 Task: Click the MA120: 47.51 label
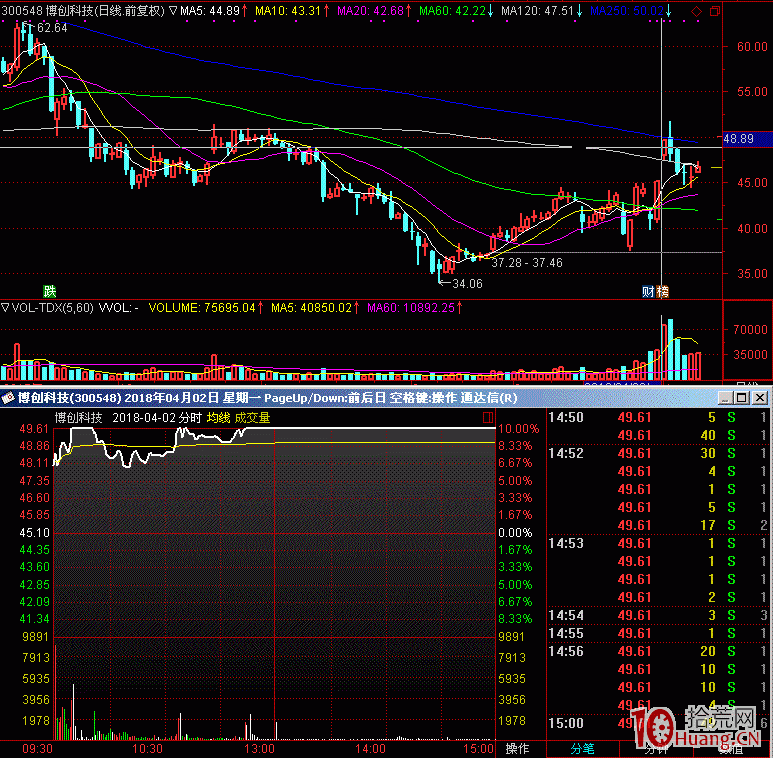tap(537, 10)
